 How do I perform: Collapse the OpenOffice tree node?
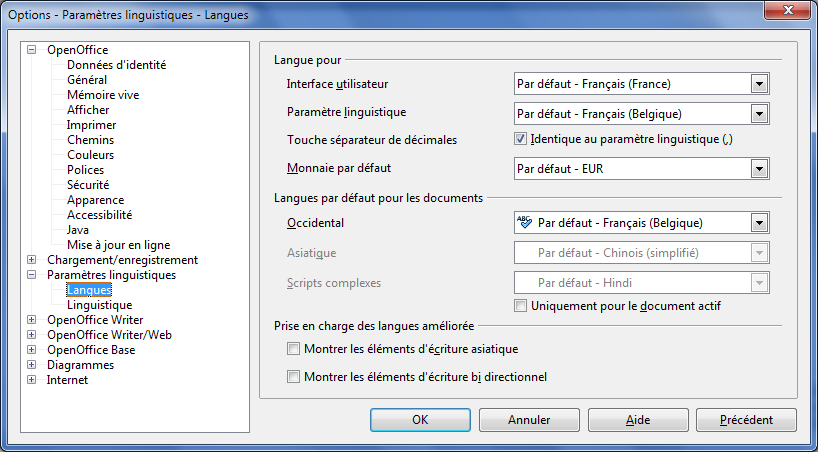click(x=32, y=50)
